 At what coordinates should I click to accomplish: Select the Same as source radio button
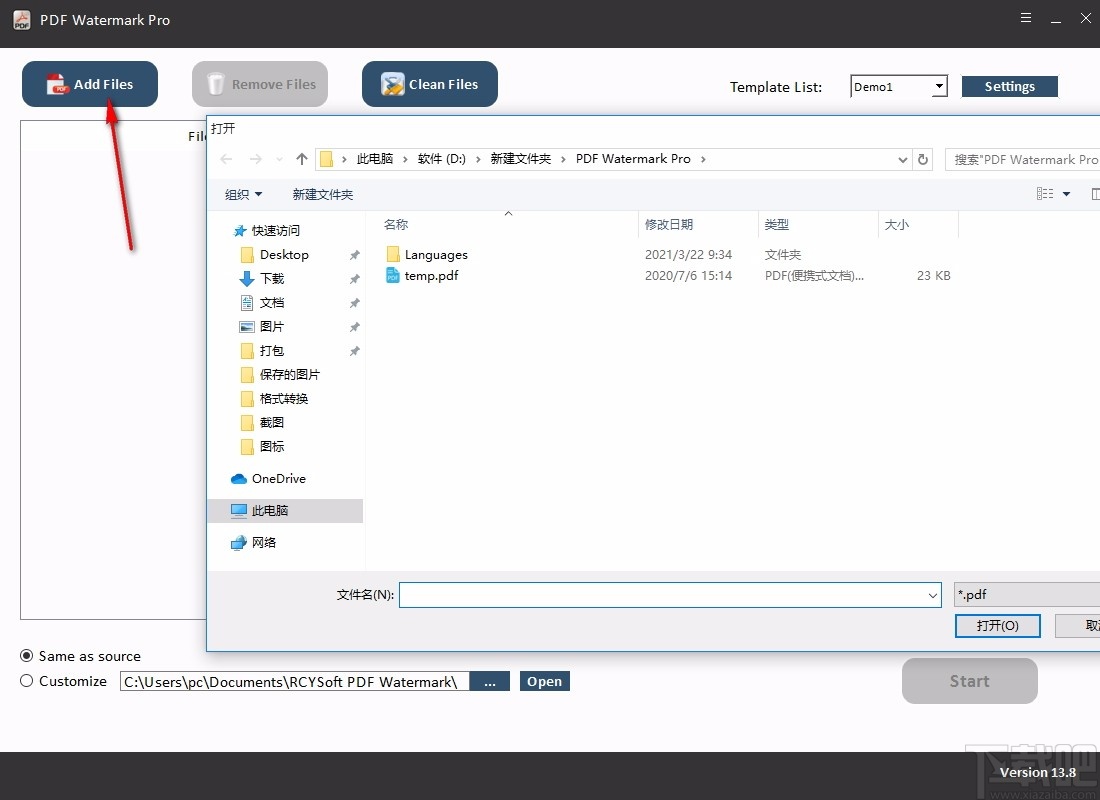[x=26, y=655]
